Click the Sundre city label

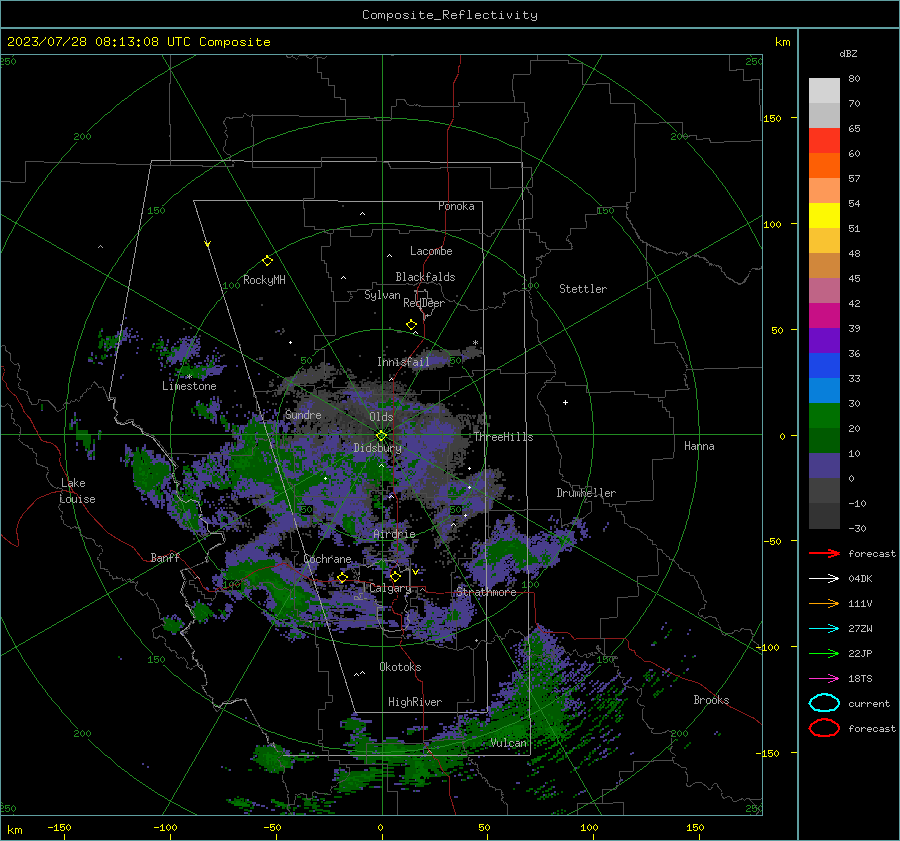[303, 414]
